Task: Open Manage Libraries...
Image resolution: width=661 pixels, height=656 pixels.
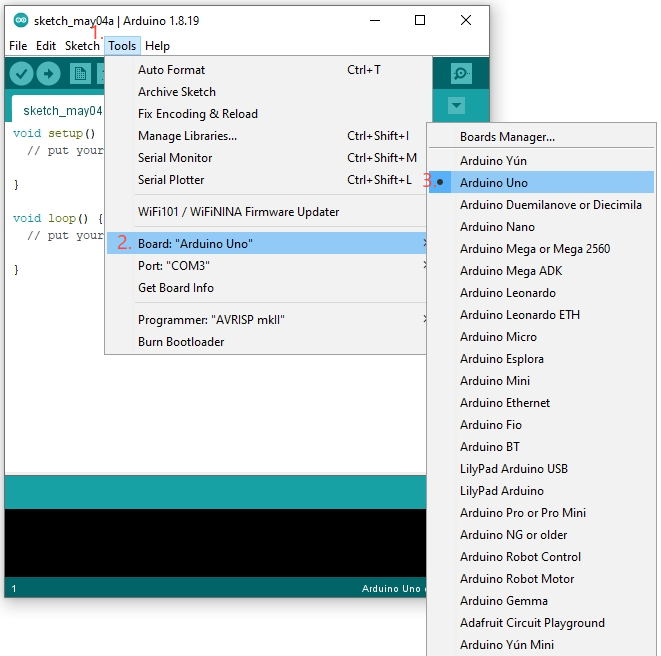Action: pos(268,136)
